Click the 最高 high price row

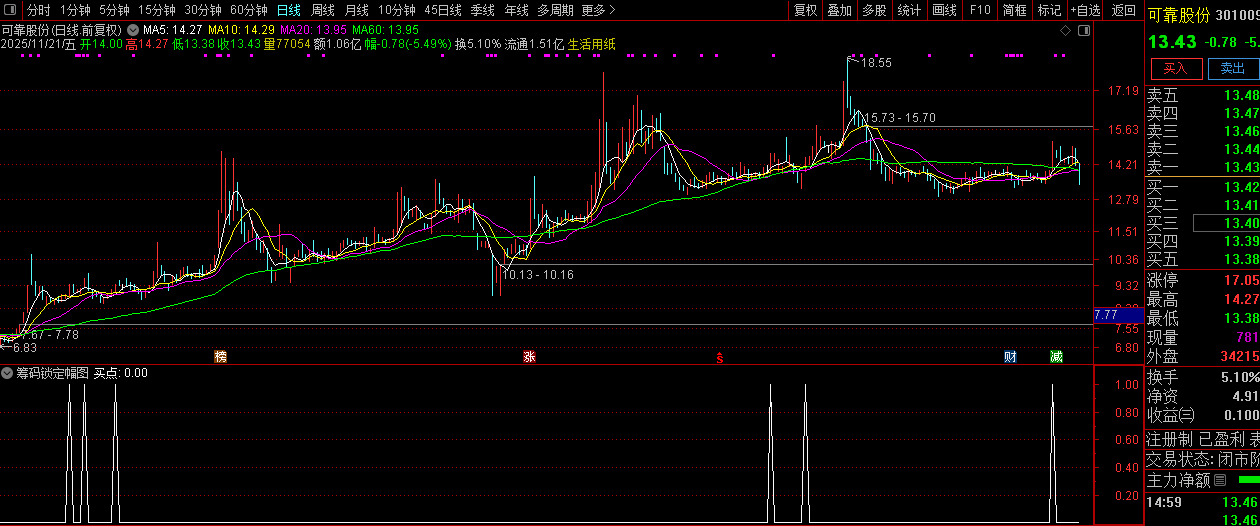(x=1202, y=299)
